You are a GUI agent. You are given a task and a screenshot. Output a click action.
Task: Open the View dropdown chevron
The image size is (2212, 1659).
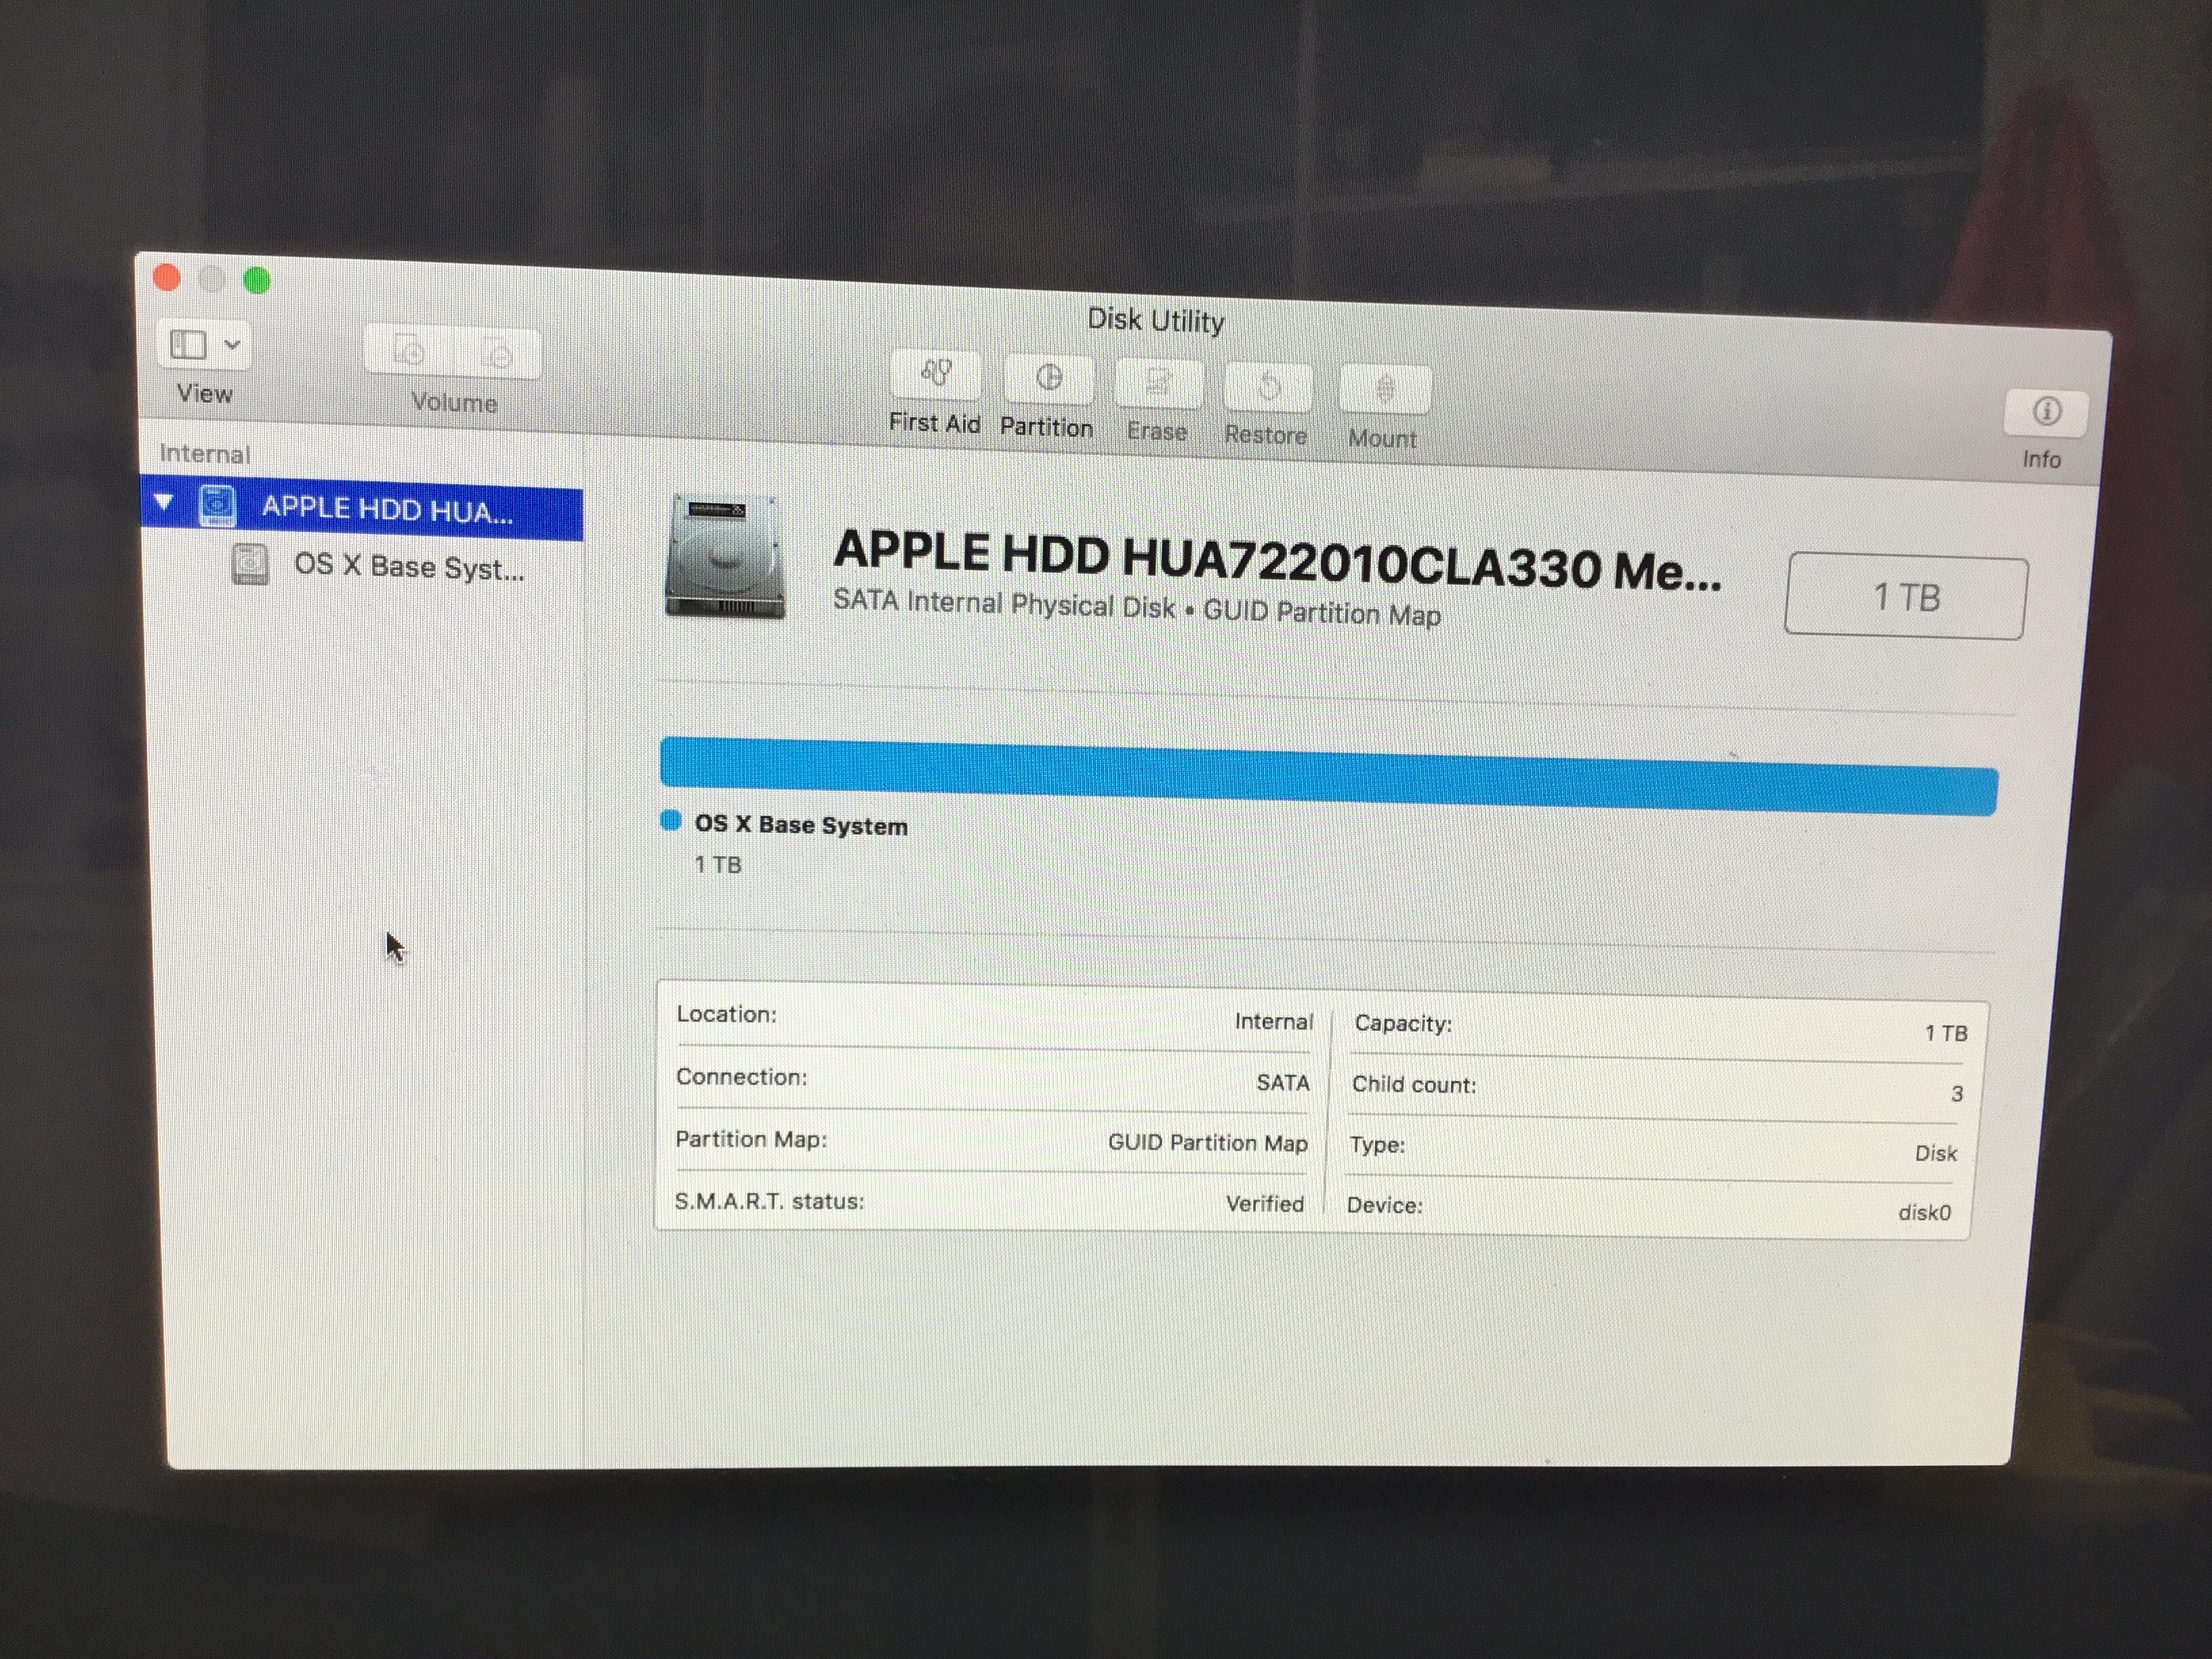232,345
